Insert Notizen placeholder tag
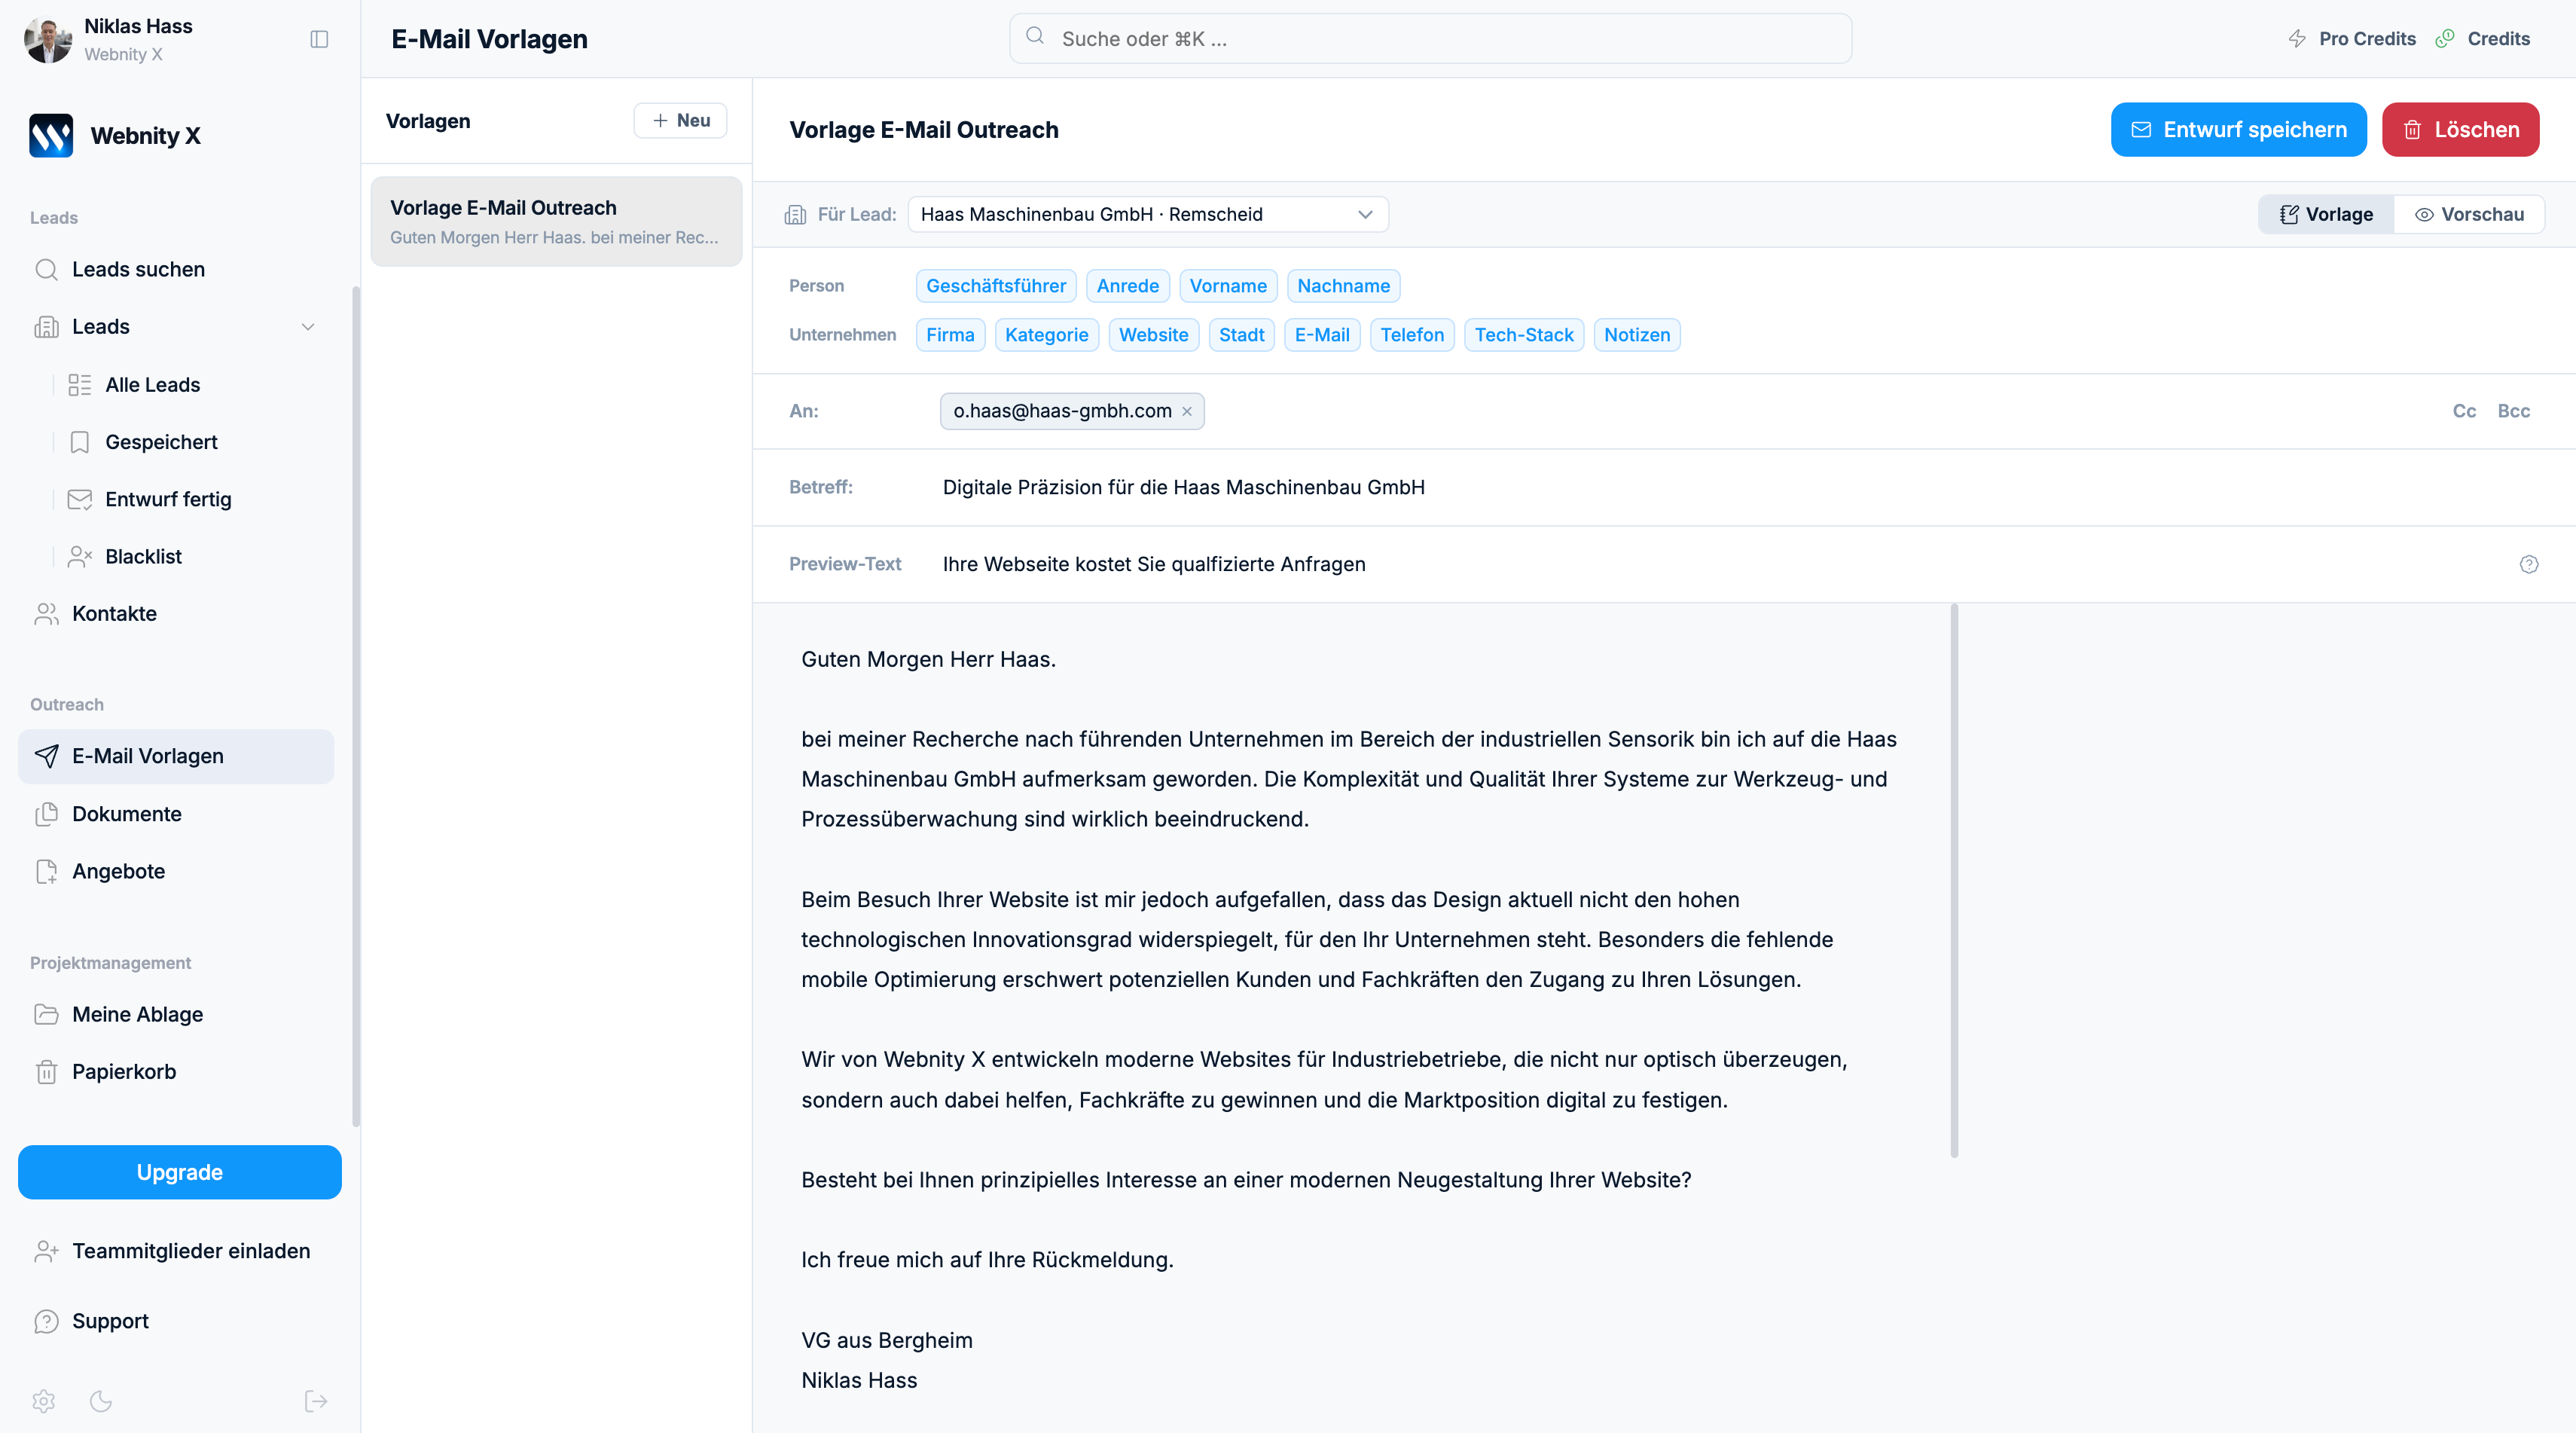 coord(1637,335)
